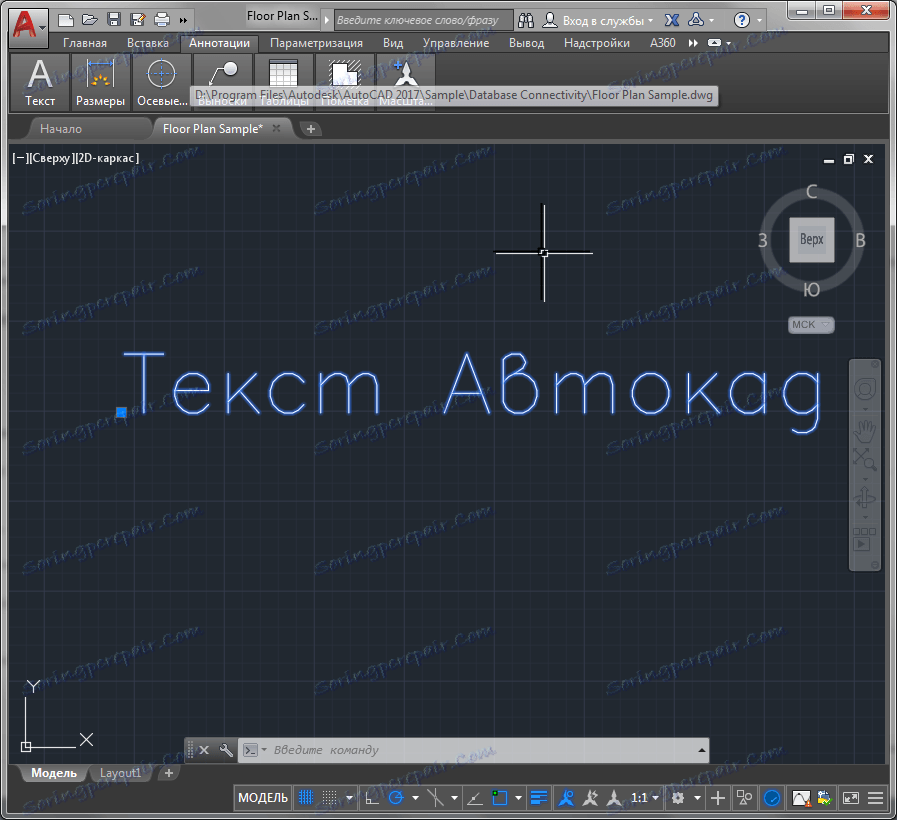Open the ShowMotion tool

click(864, 539)
